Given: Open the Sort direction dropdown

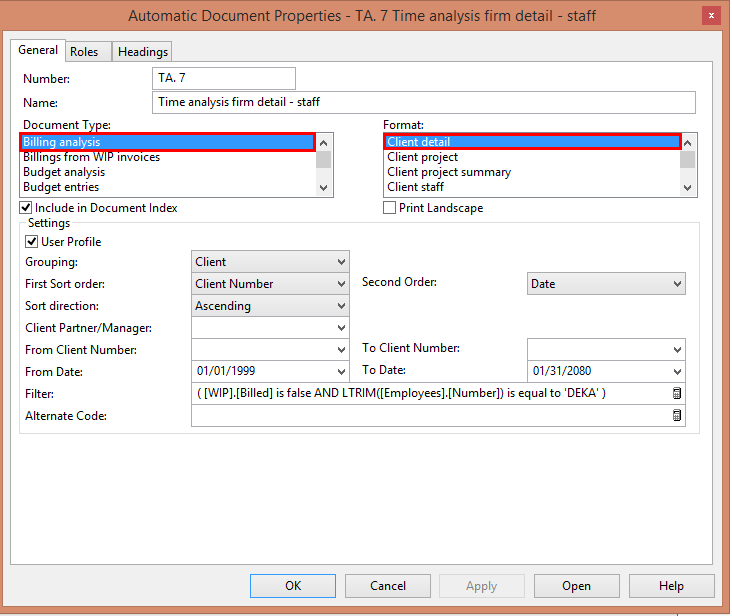Looking at the screenshot, I should (341, 306).
